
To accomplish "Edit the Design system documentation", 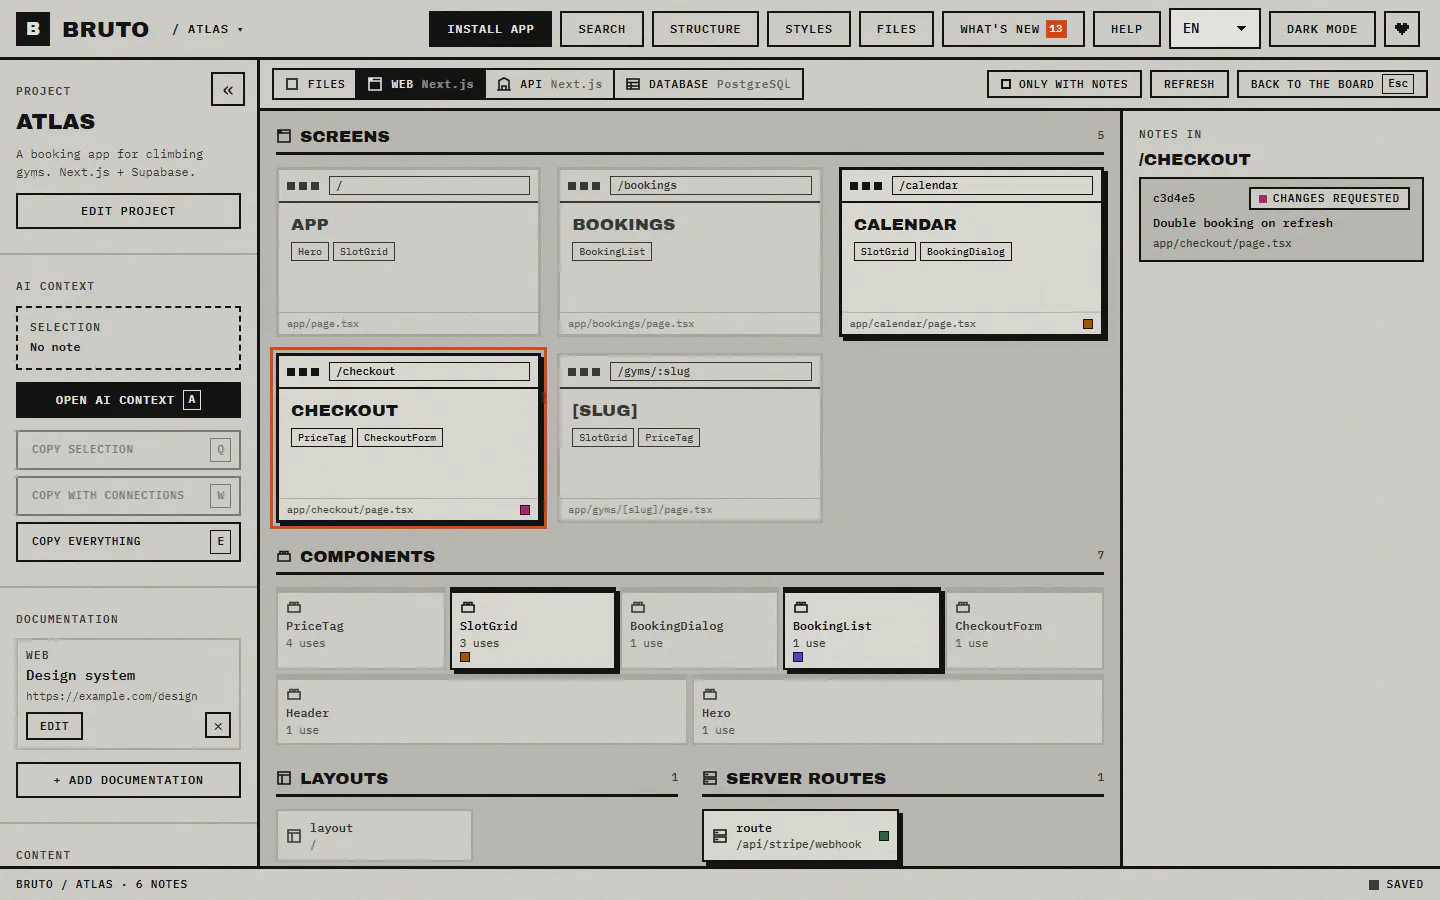I will (x=54, y=726).
